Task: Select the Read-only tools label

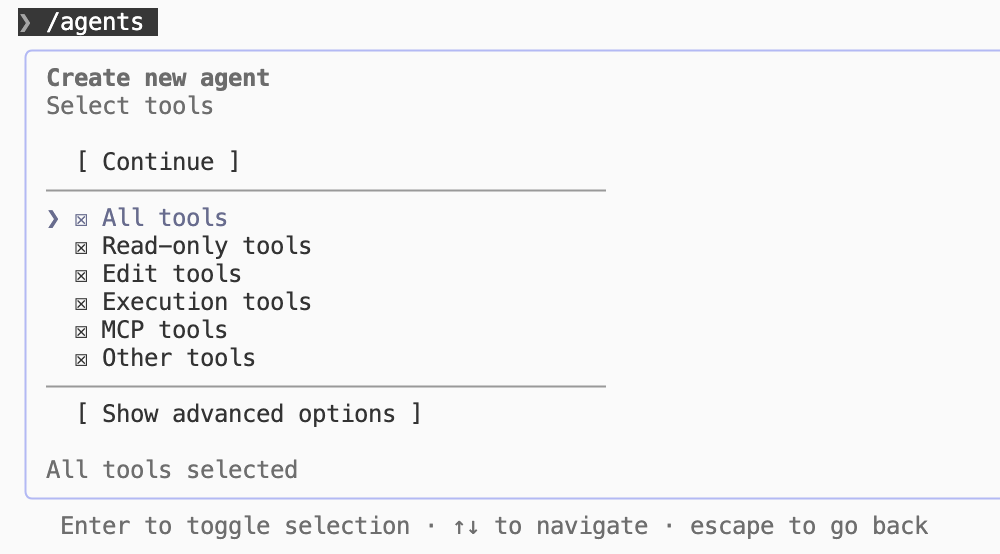Action: point(207,246)
